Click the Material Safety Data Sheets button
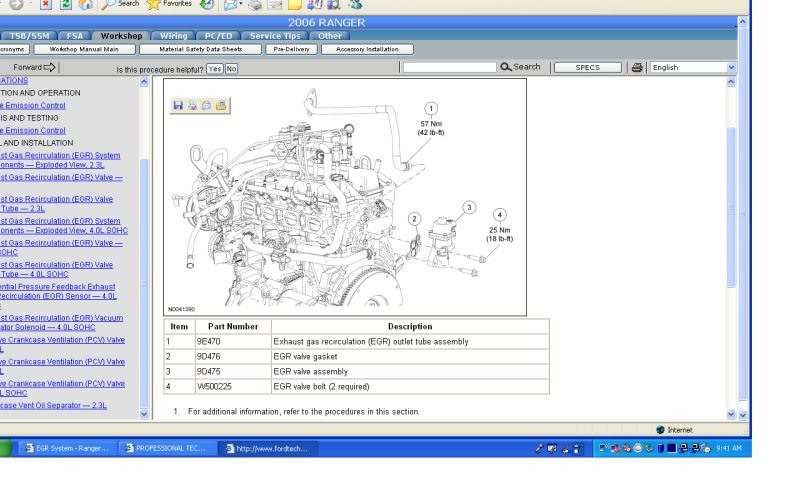The image size is (800, 500). 201,49
